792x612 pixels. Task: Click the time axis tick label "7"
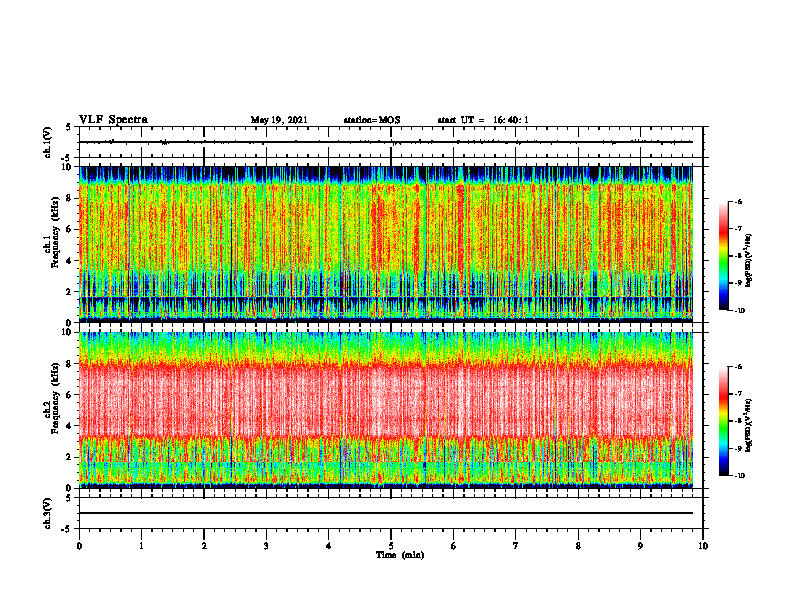coord(516,546)
